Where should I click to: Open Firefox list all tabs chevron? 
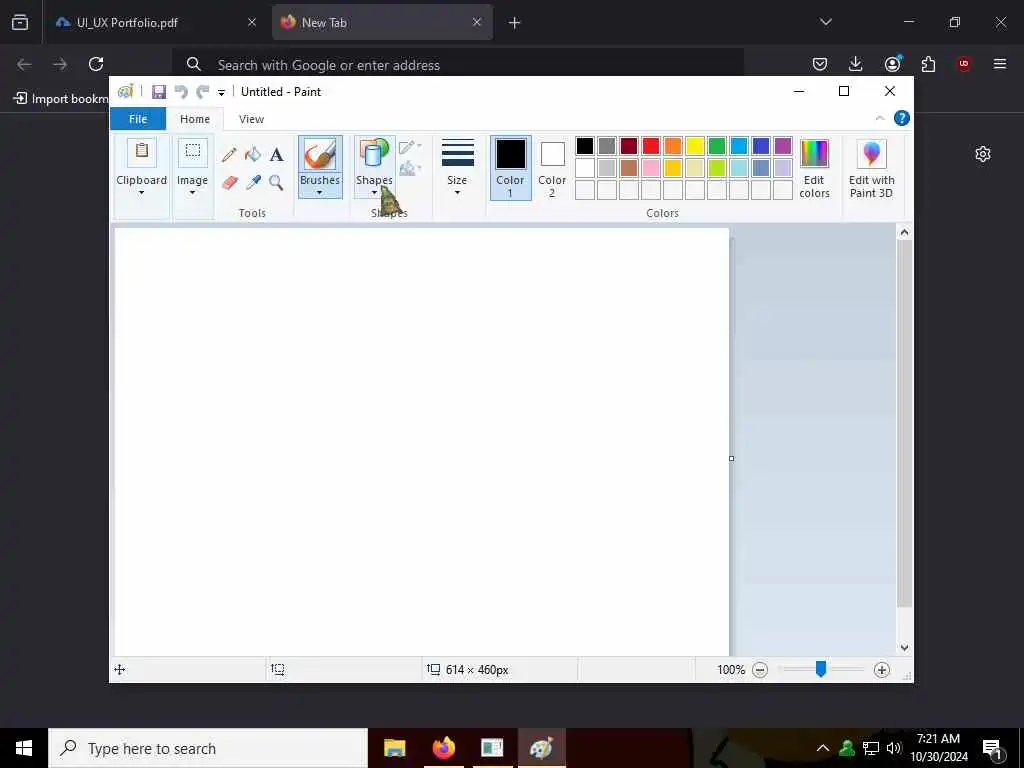click(825, 22)
